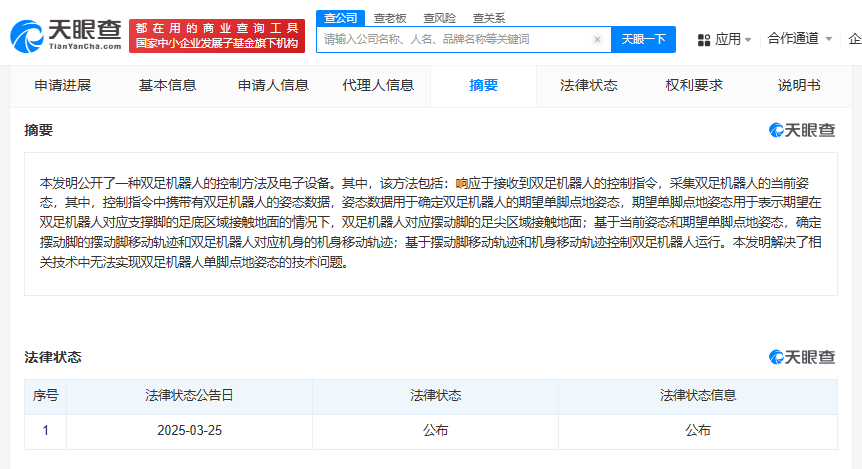Expand the 合作通道 dropdown

click(x=828, y=39)
